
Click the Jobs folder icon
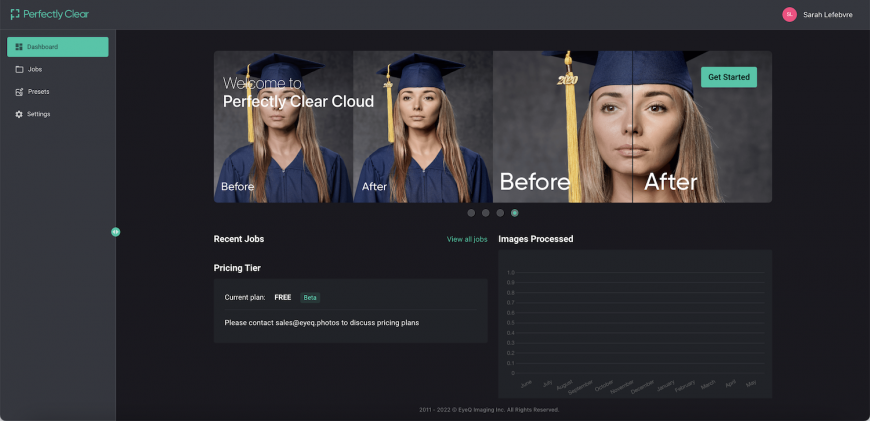[x=19, y=69]
